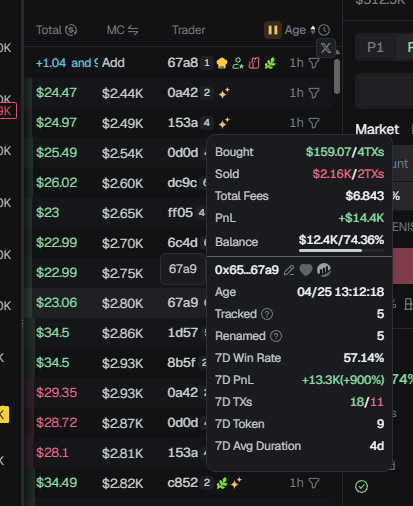413x506 pixels.
Task: Click Total column header
Action: click(49, 30)
